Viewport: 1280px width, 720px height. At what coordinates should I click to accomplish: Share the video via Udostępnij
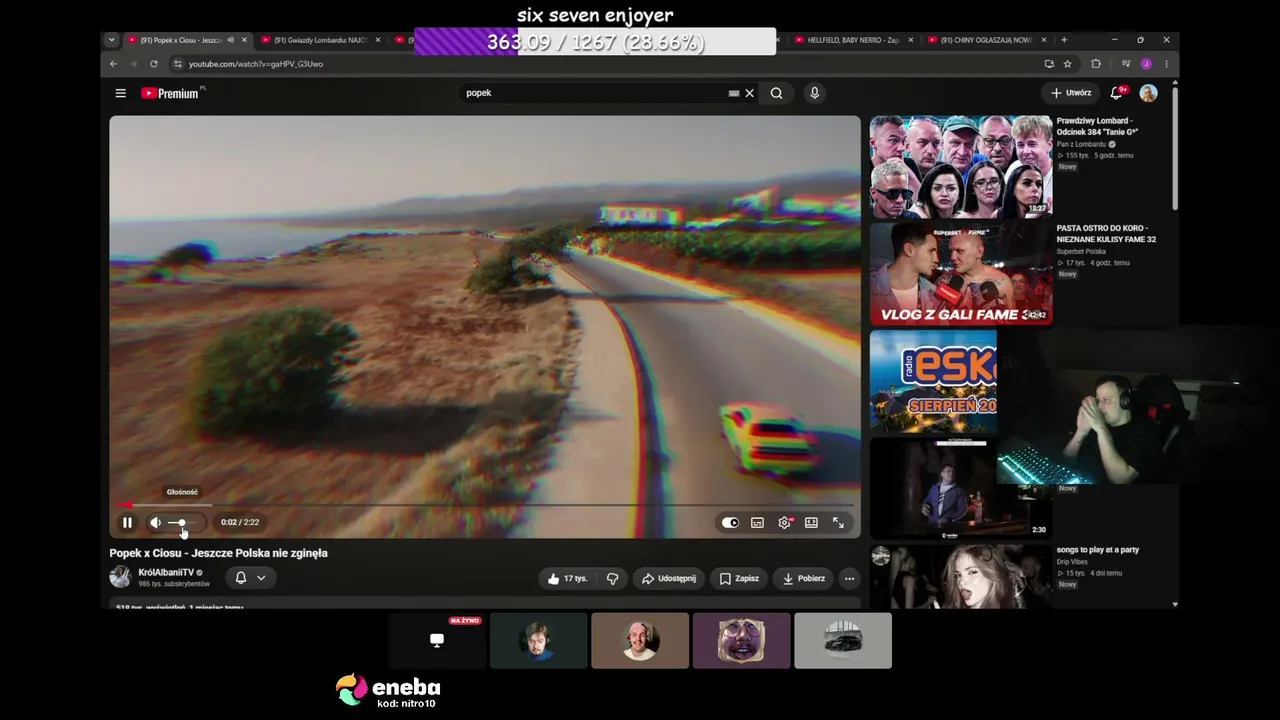668,578
